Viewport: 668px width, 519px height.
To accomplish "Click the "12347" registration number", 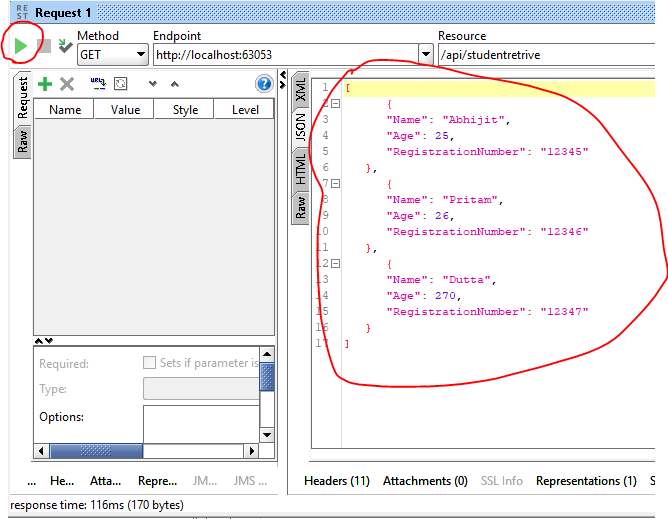I will point(564,312).
